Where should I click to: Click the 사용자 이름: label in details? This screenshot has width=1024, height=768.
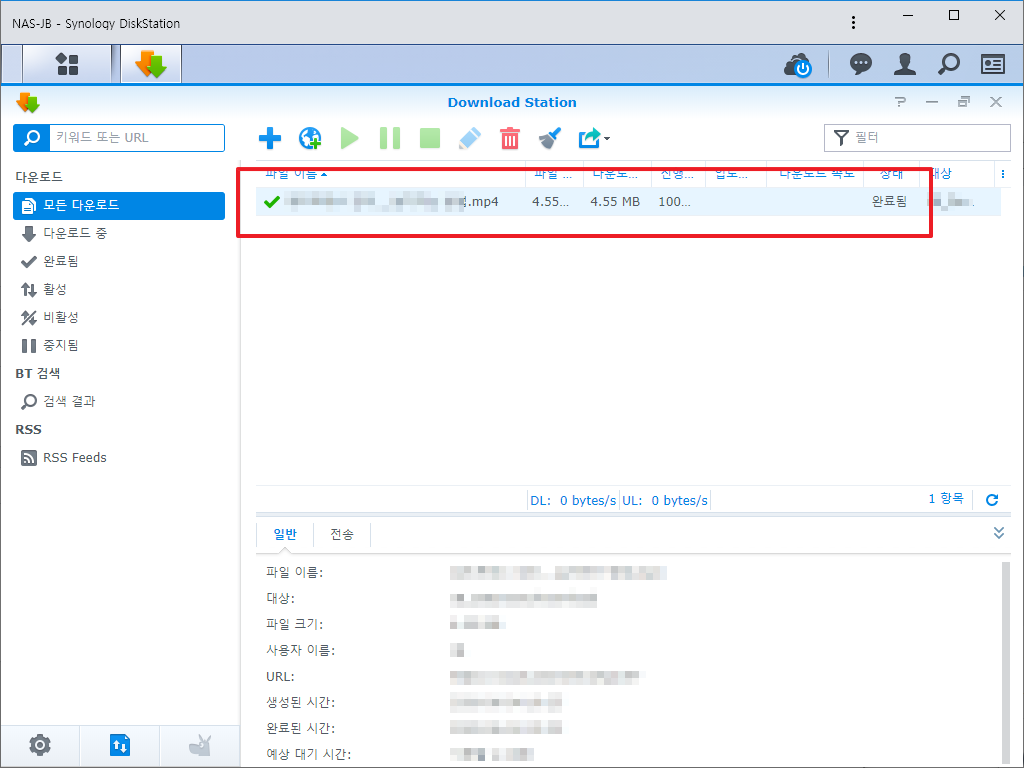click(x=300, y=650)
